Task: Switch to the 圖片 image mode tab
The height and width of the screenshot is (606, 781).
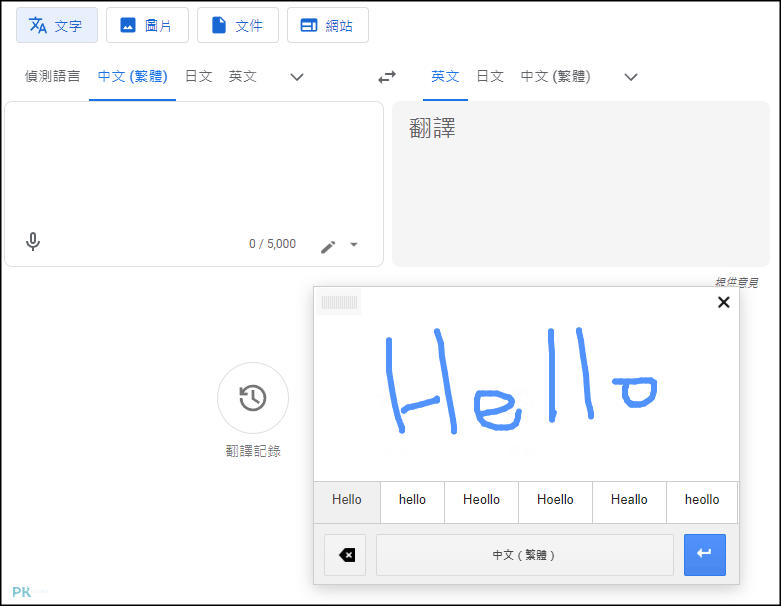Action: pyautogui.click(x=147, y=25)
